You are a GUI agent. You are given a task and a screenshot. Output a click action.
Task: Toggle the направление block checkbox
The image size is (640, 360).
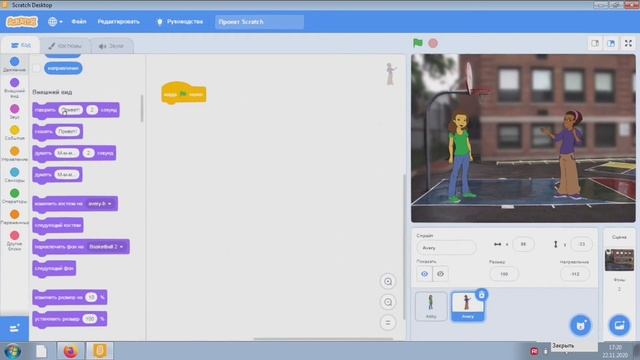[36, 68]
